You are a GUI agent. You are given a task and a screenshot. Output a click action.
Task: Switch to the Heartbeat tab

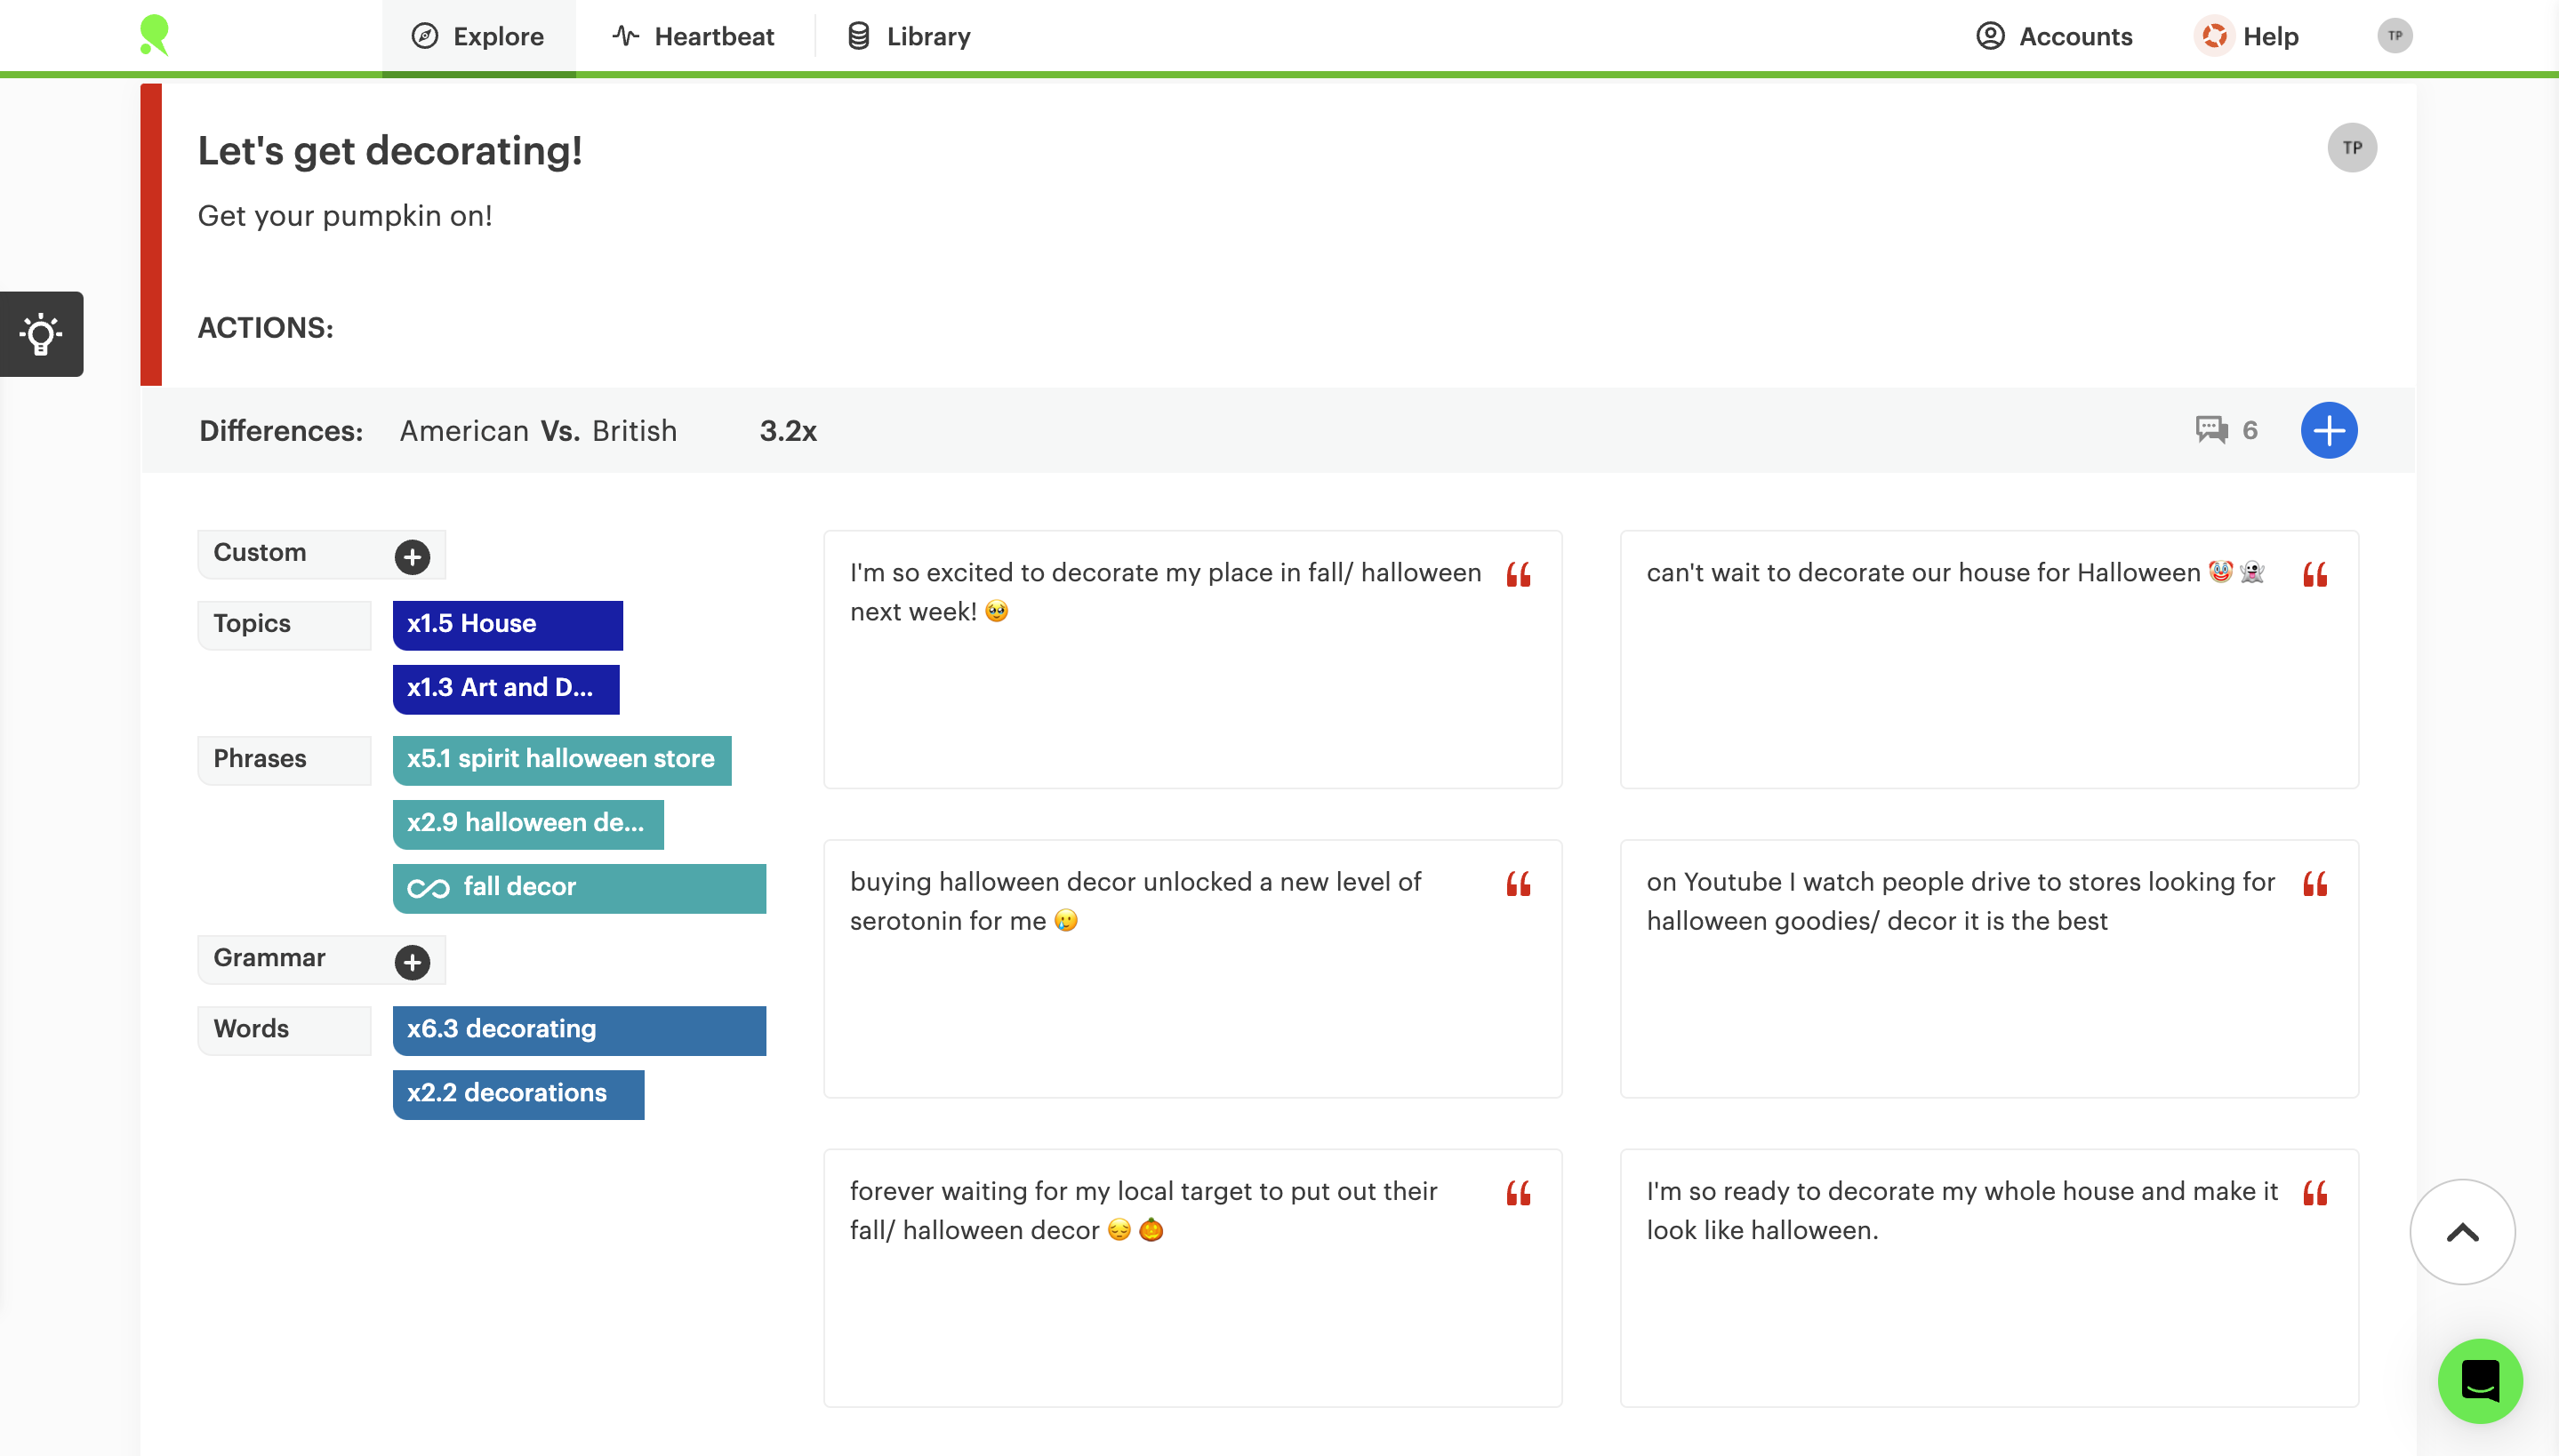point(693,37)
